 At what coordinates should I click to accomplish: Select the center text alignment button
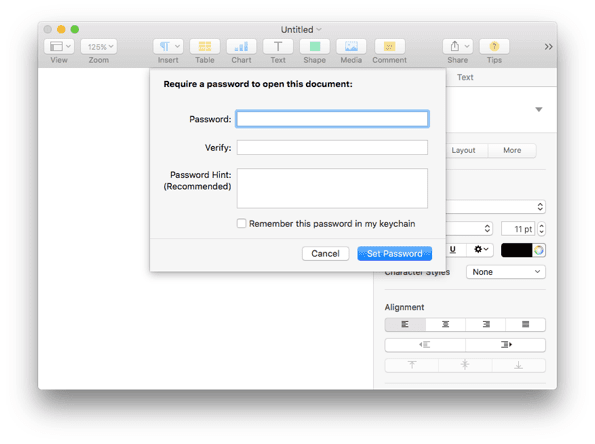(x=445, y=324)
